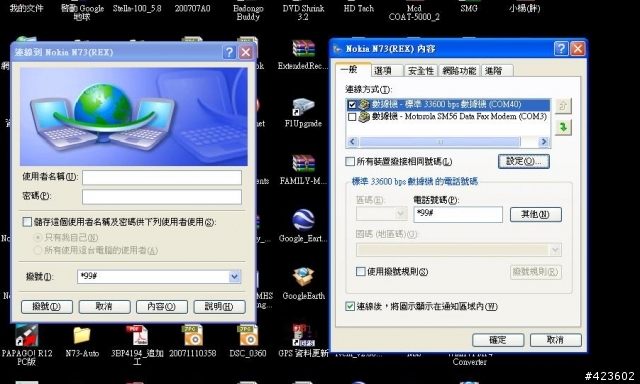Expand the 撥號 *99# number dropdown
Screen dimensions: 640x384
click(234, 277)
